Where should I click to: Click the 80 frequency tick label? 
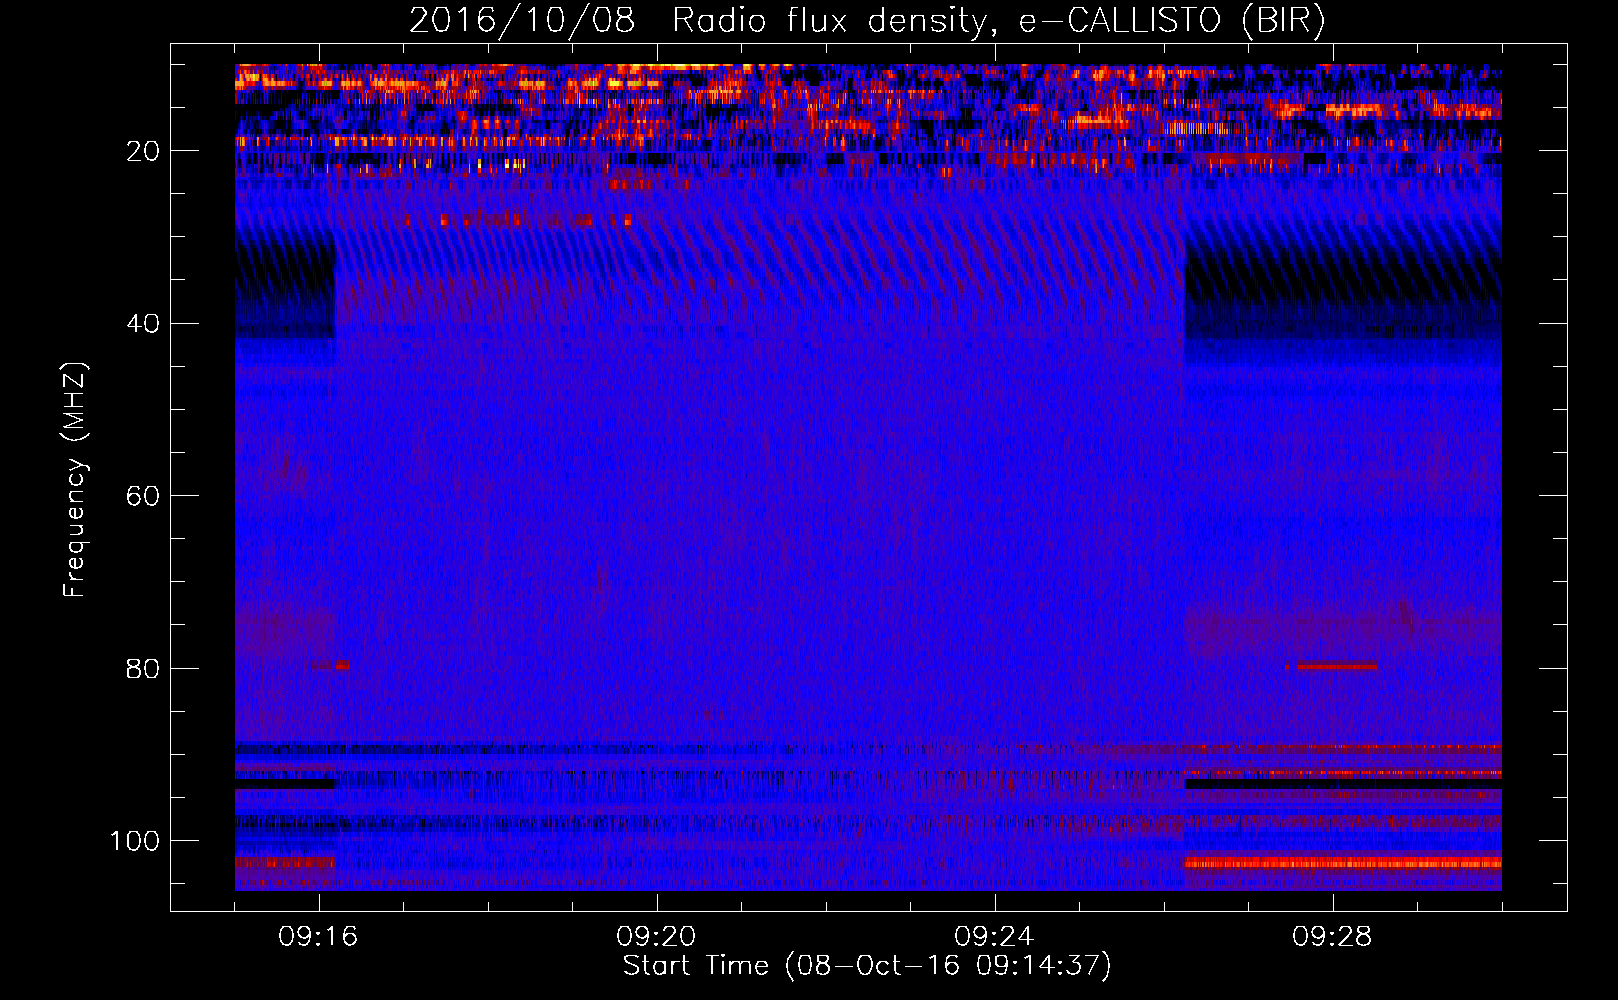[144, 669]
